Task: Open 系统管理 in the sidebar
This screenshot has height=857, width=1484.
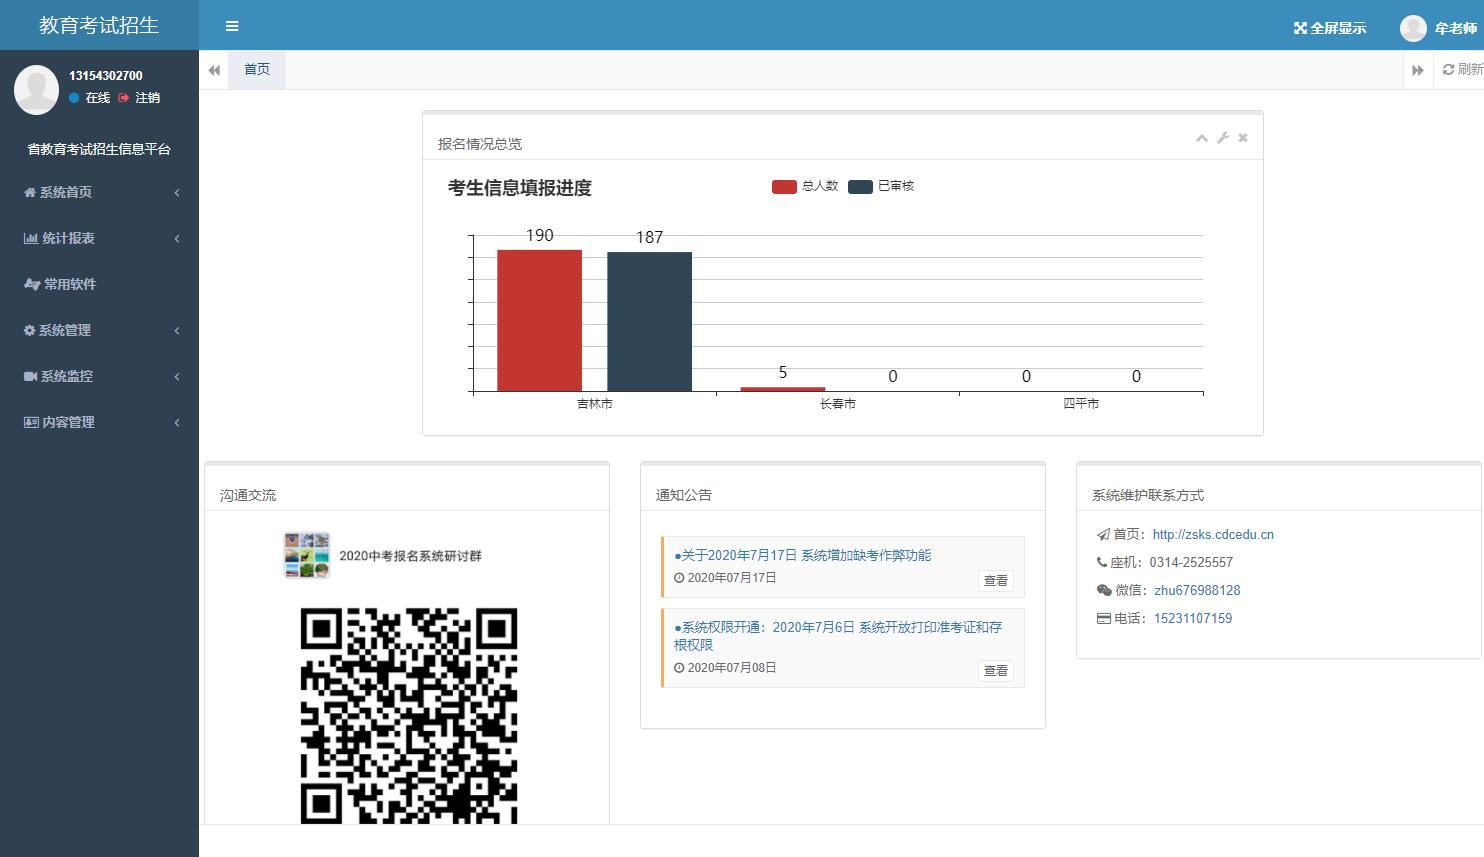Action: (x=99, y=330)
